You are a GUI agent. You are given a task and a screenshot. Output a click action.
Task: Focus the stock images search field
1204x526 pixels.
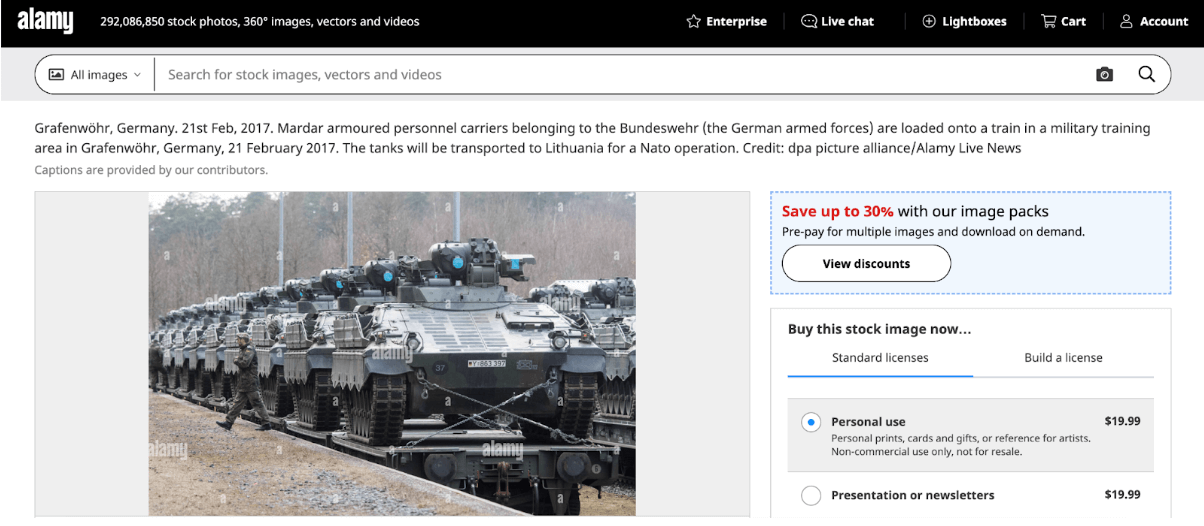(620, 75)
